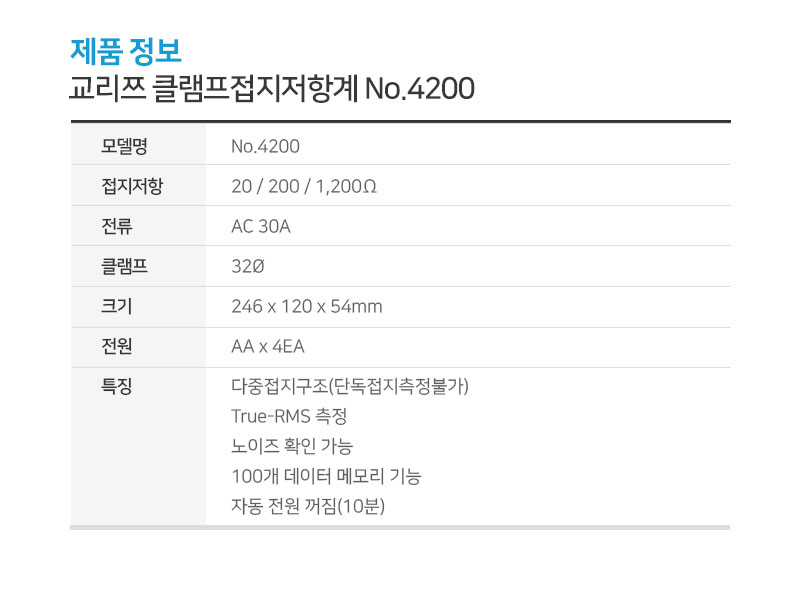Screen dimensions: 800x606
Task: Click the 전원 row label
Action: pyautogui.click(x=117, y=346)
